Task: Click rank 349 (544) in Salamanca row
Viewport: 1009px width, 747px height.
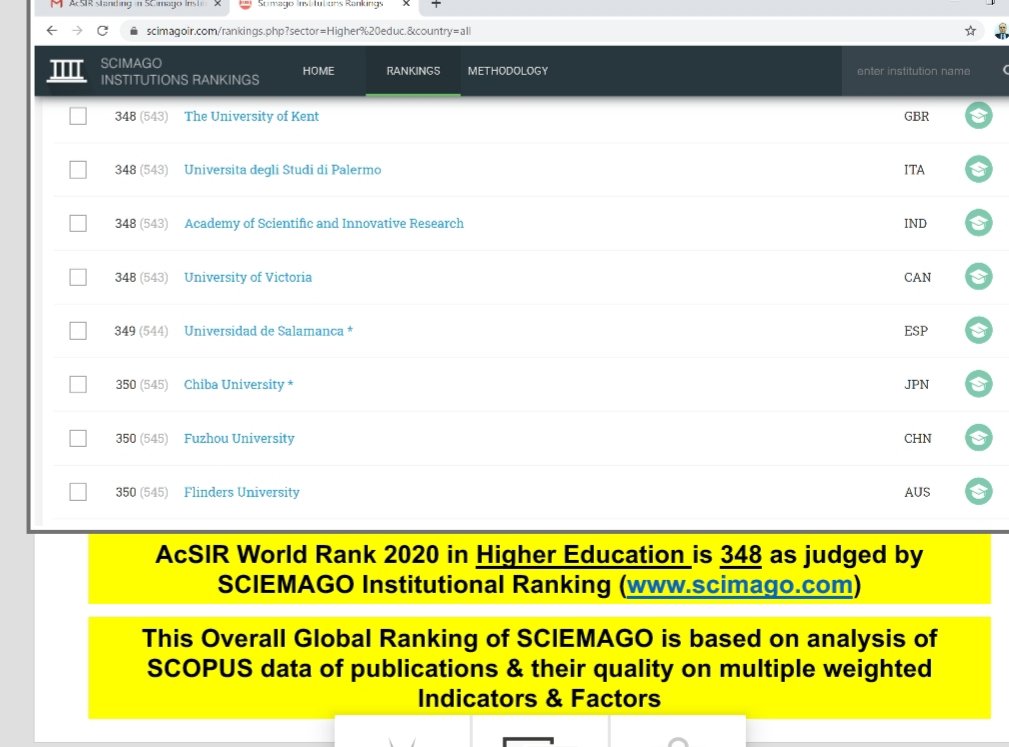Action: click(142, 331)
